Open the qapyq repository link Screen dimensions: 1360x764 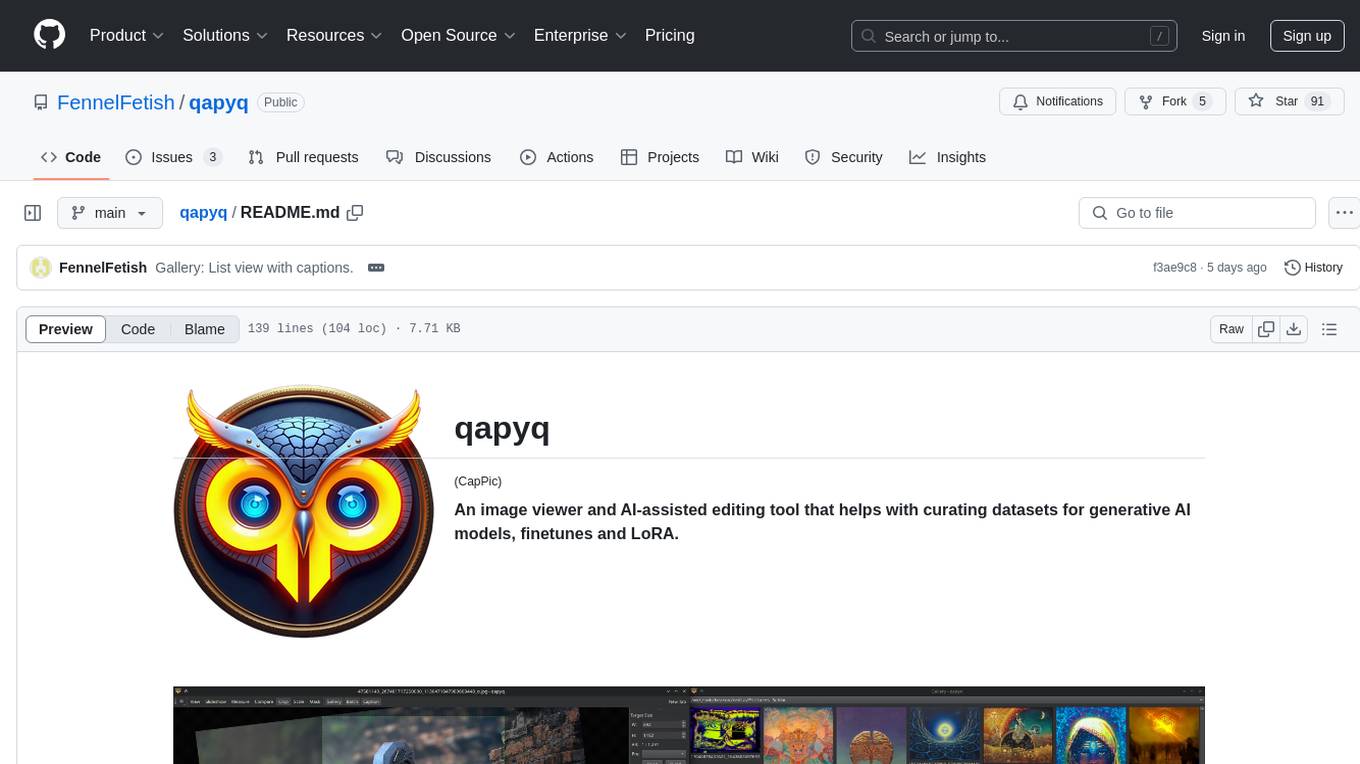click(218, 102)
